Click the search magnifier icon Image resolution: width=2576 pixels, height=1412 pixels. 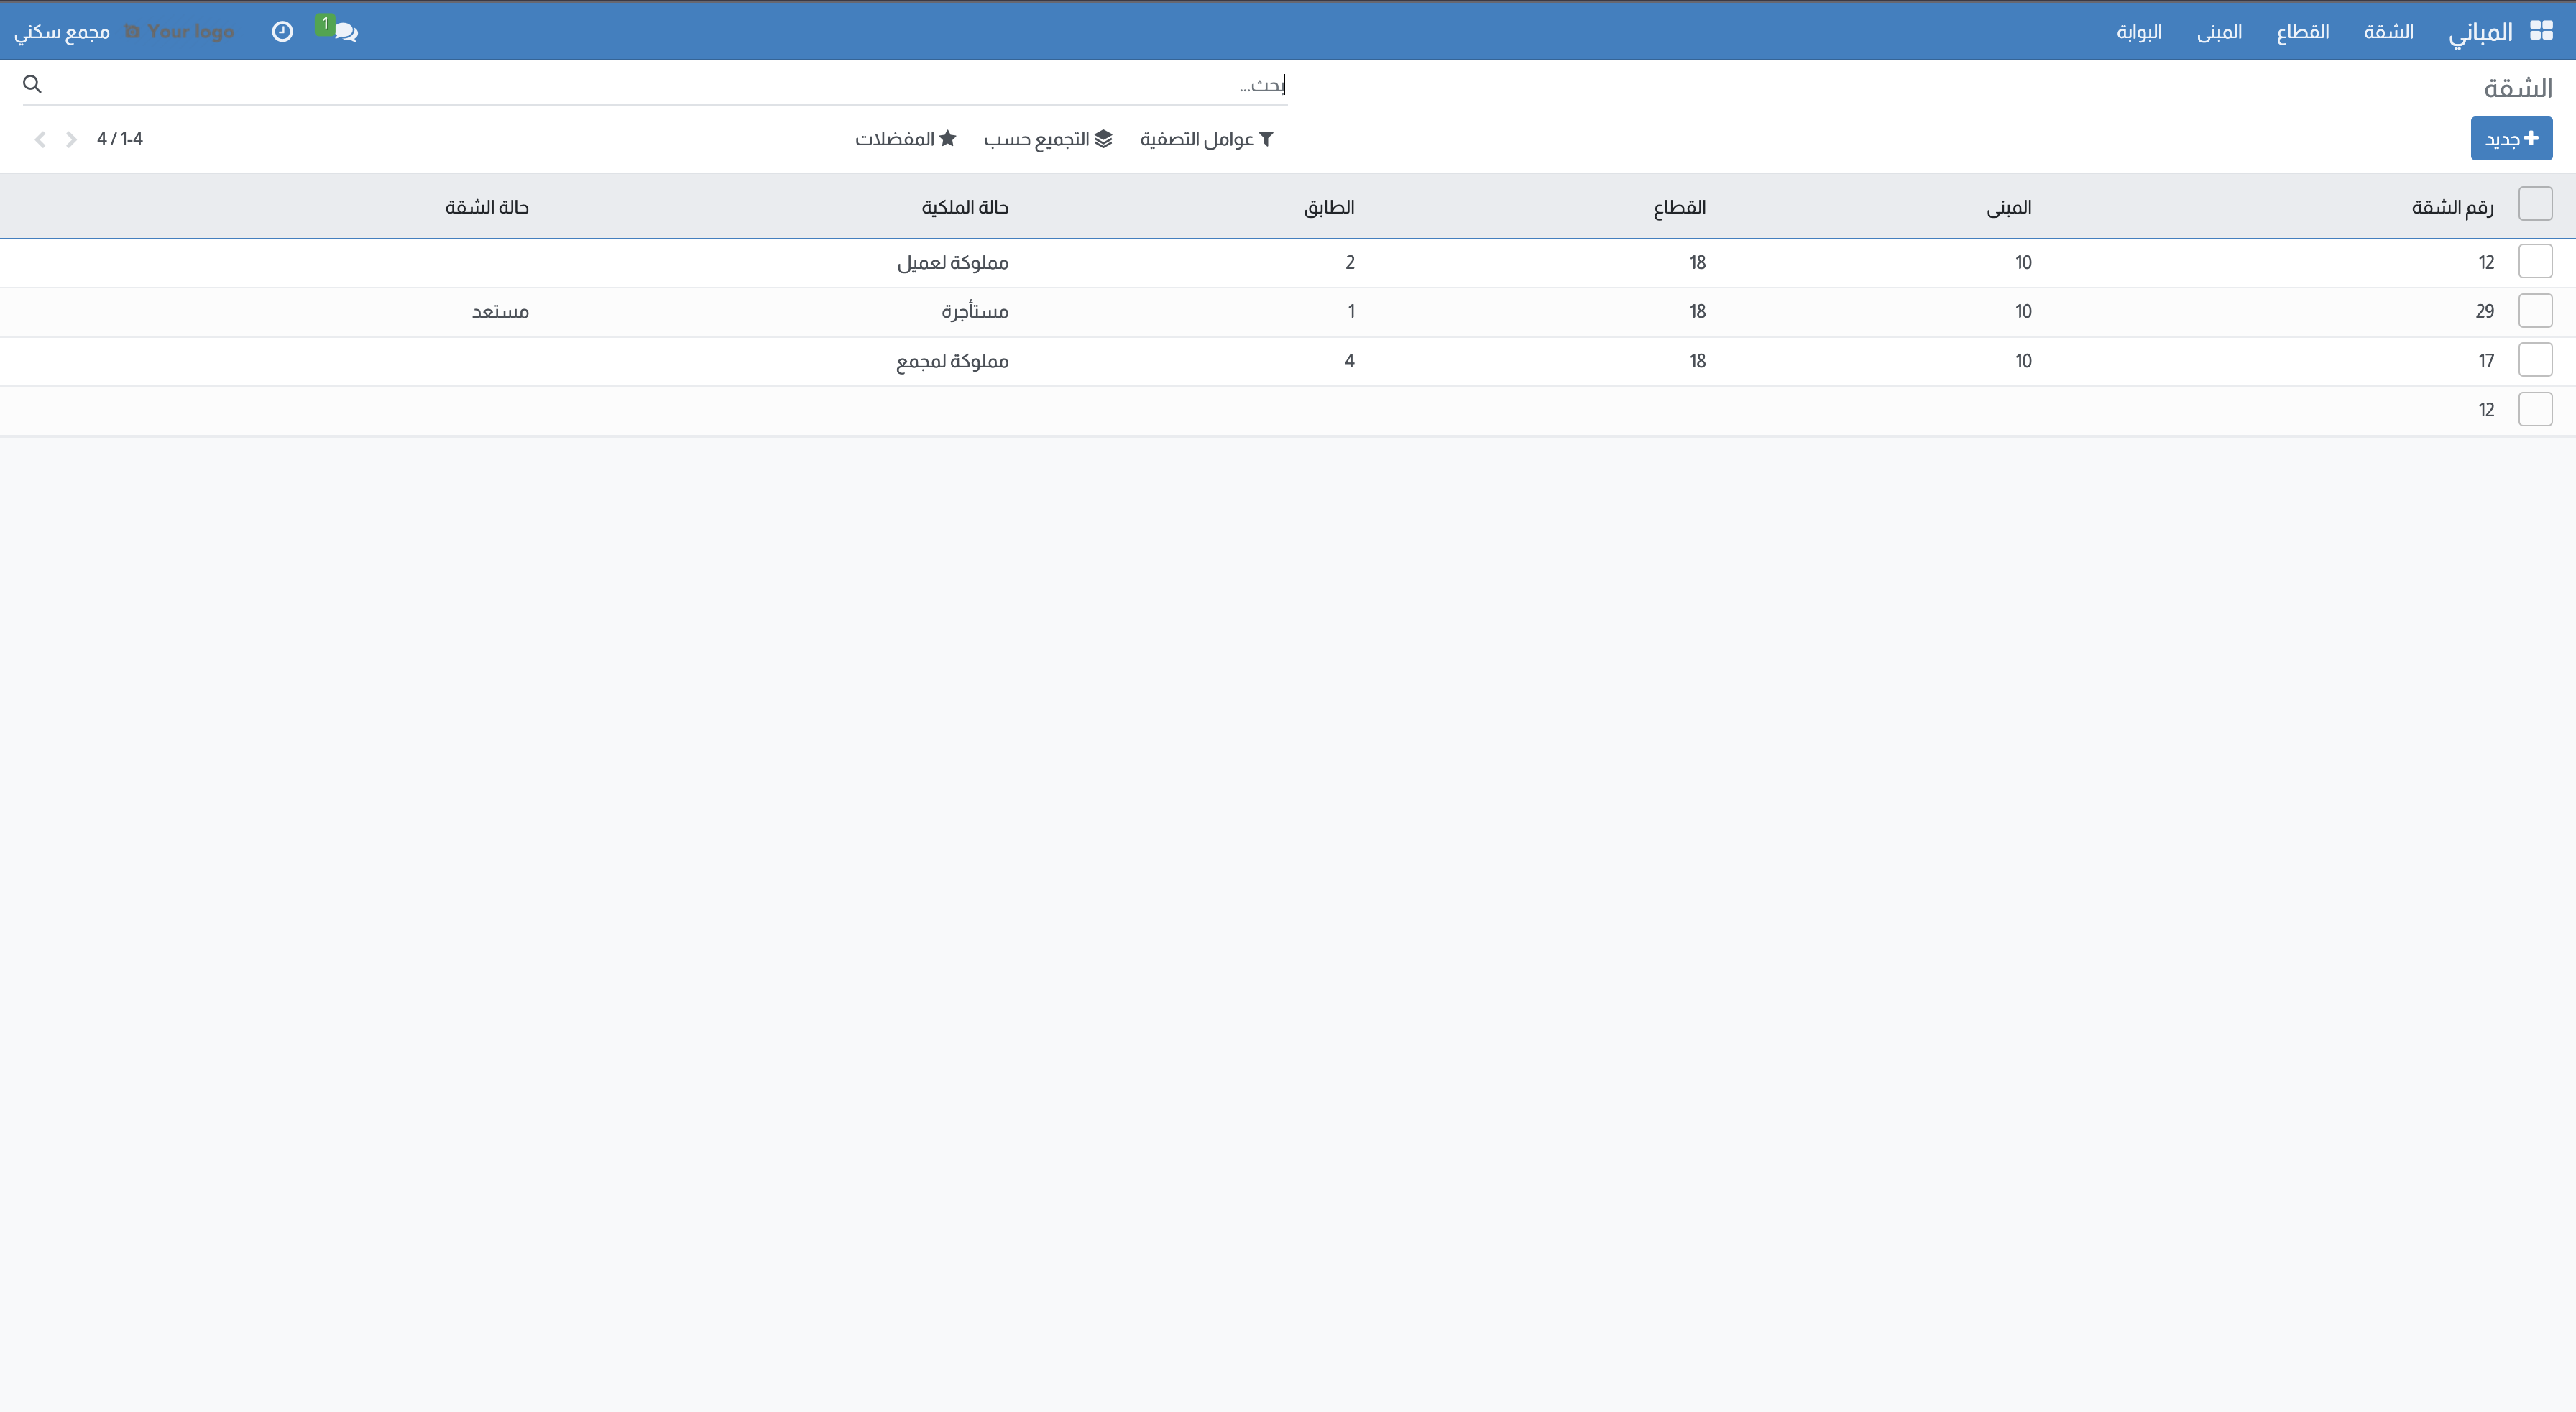(32, 84)
